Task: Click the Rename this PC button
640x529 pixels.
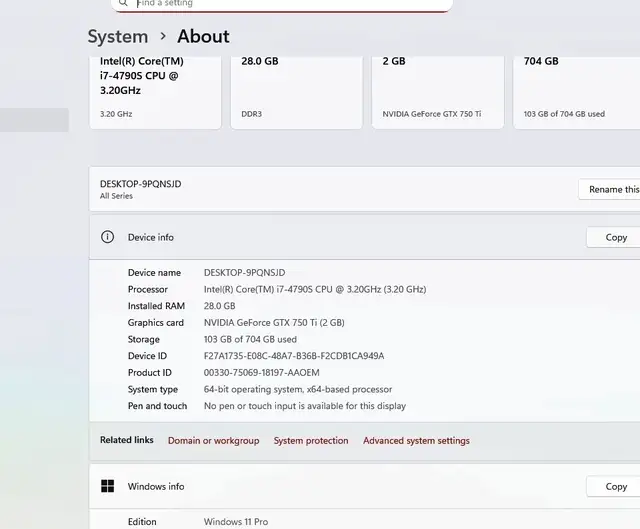Action: [609, 189]
